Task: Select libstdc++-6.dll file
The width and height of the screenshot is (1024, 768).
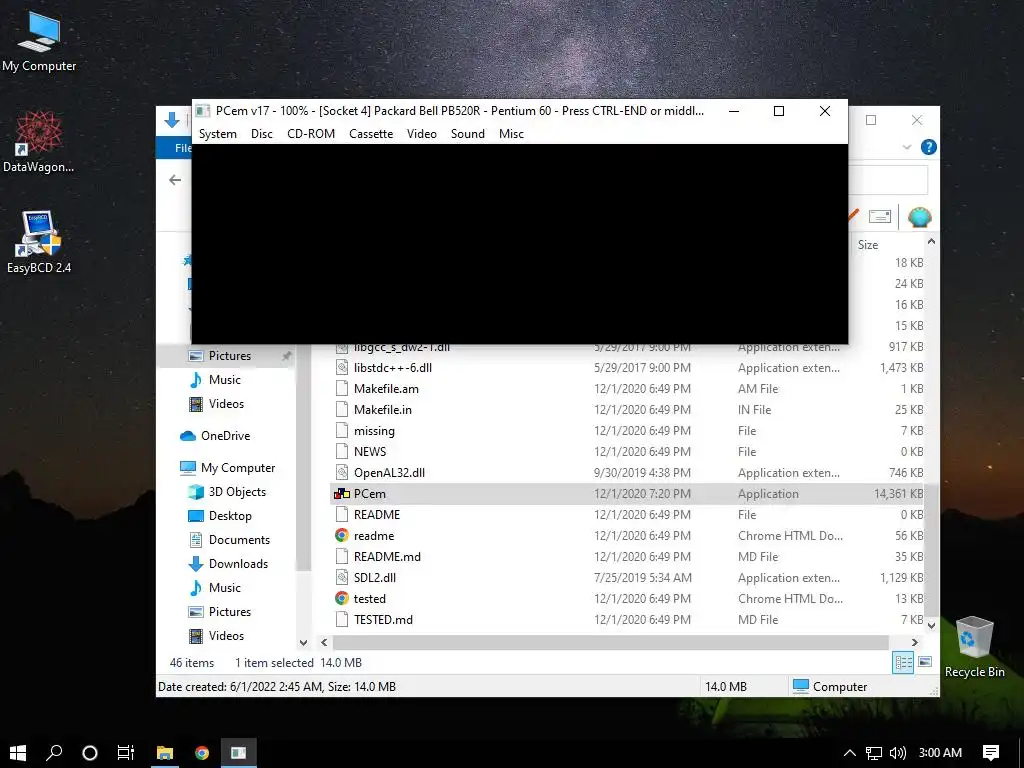Action: click(x=392, y=368)
